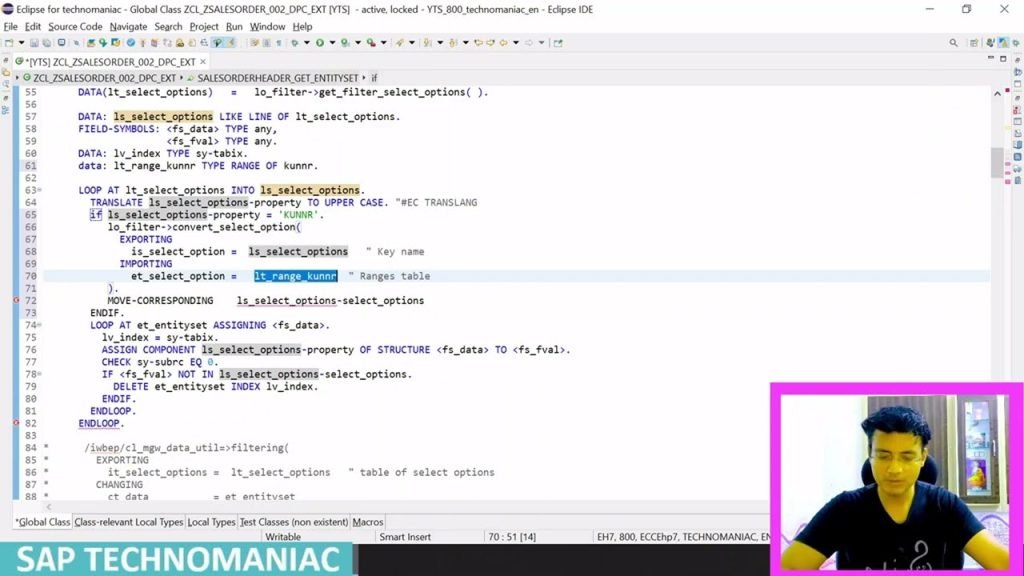Image resolution: width=1024 pixels, height=576 pixels.
Task: Open the Search icon near the top right
Action: point(954,43)
